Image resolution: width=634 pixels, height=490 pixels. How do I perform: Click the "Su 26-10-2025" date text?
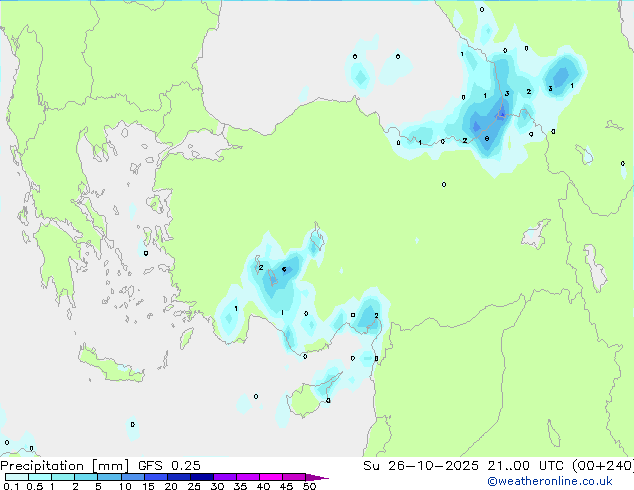[x=421, y=466]
